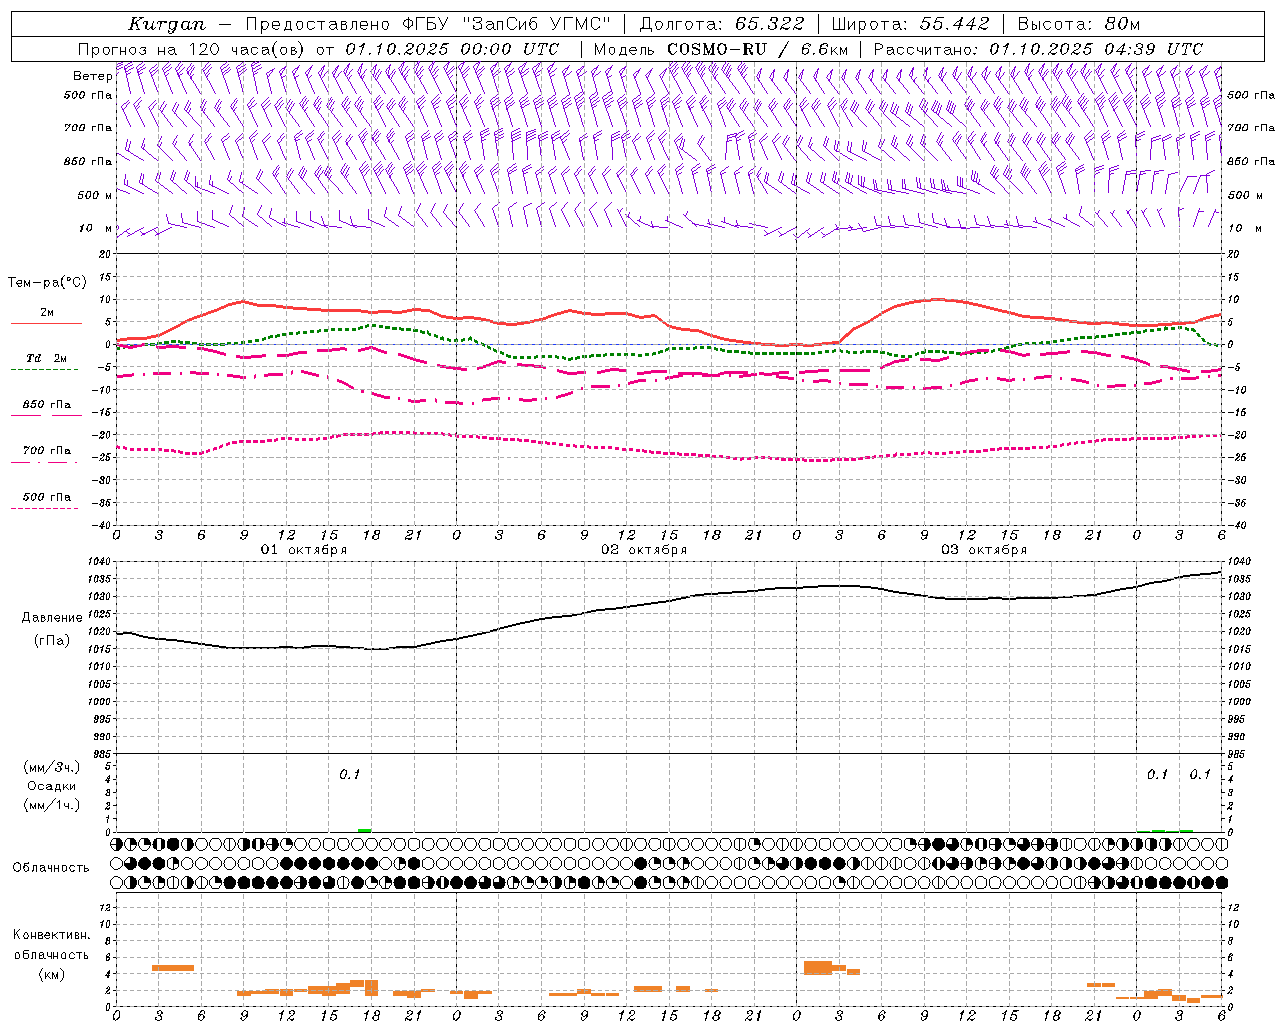Viewport: 1280px width, 1024px height.
Task: Click the "Высота: 80м" header value
Action: tap(1078, 24)
